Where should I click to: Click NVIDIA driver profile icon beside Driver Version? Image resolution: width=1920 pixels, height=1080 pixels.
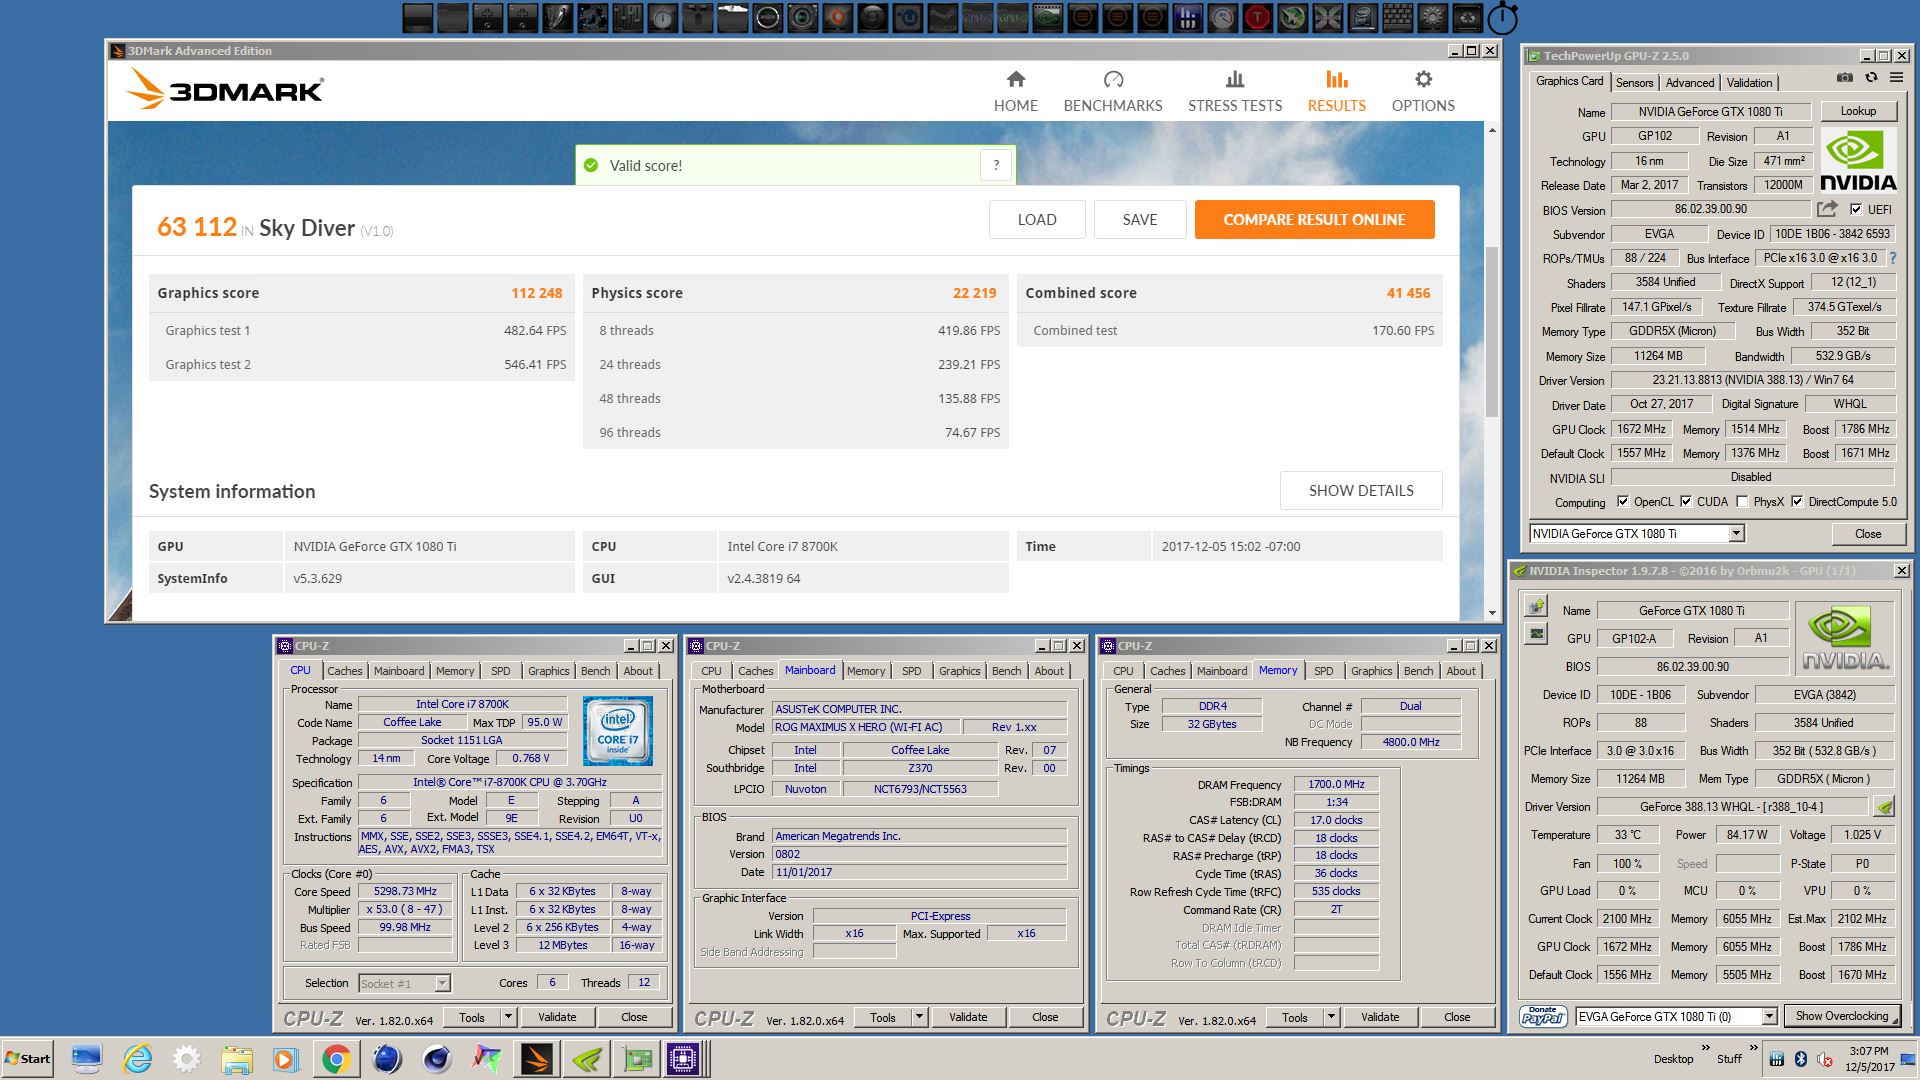click(x=1884, y=807)
